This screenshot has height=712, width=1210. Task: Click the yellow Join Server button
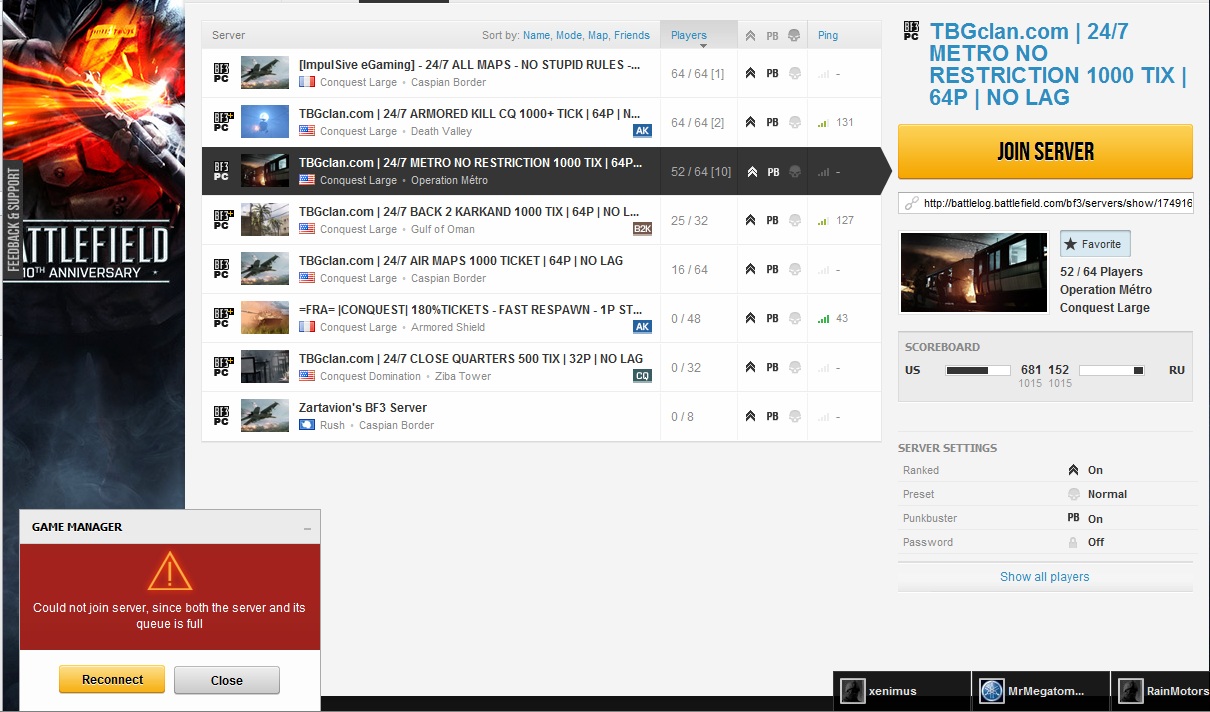[1045, 152]
